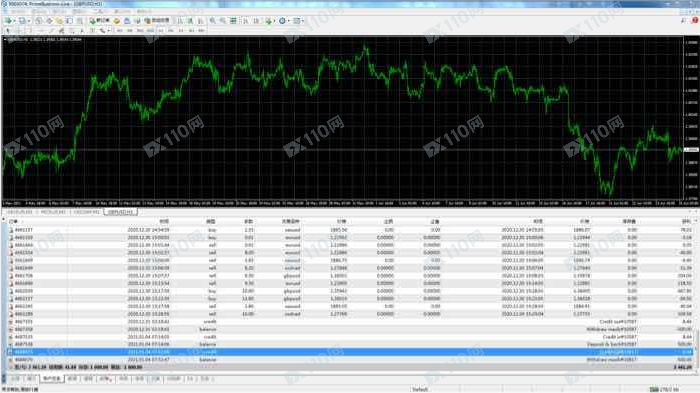Select highlighted blue credit history row
This screenshot has height=393, width=700.
click(x=350, y=352)
